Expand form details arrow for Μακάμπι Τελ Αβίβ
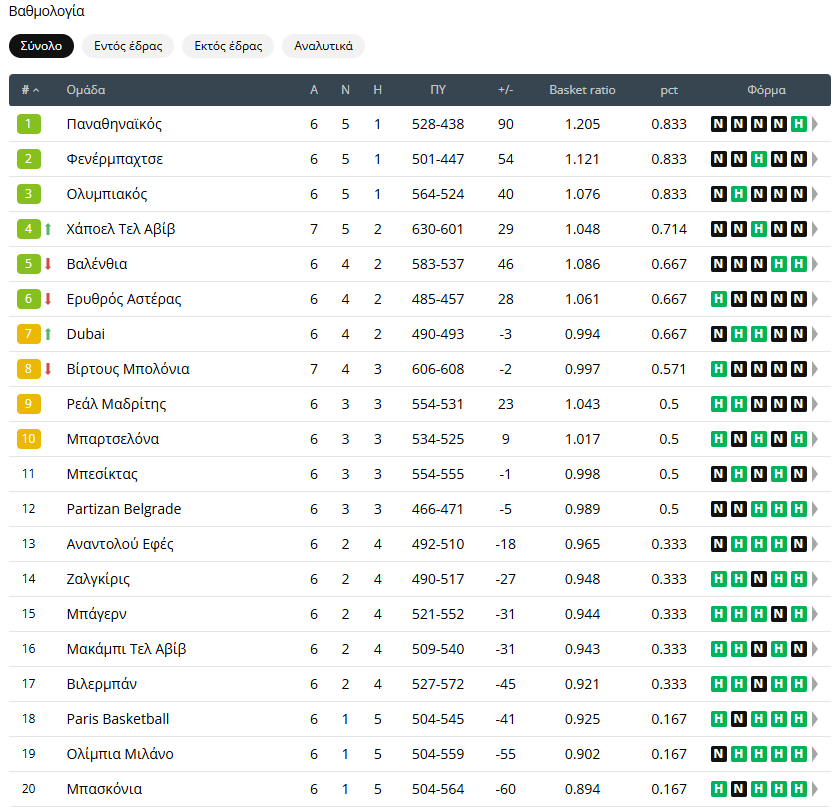Image resolution: width=839 pixels, height=812 pixels. point(815,649)
